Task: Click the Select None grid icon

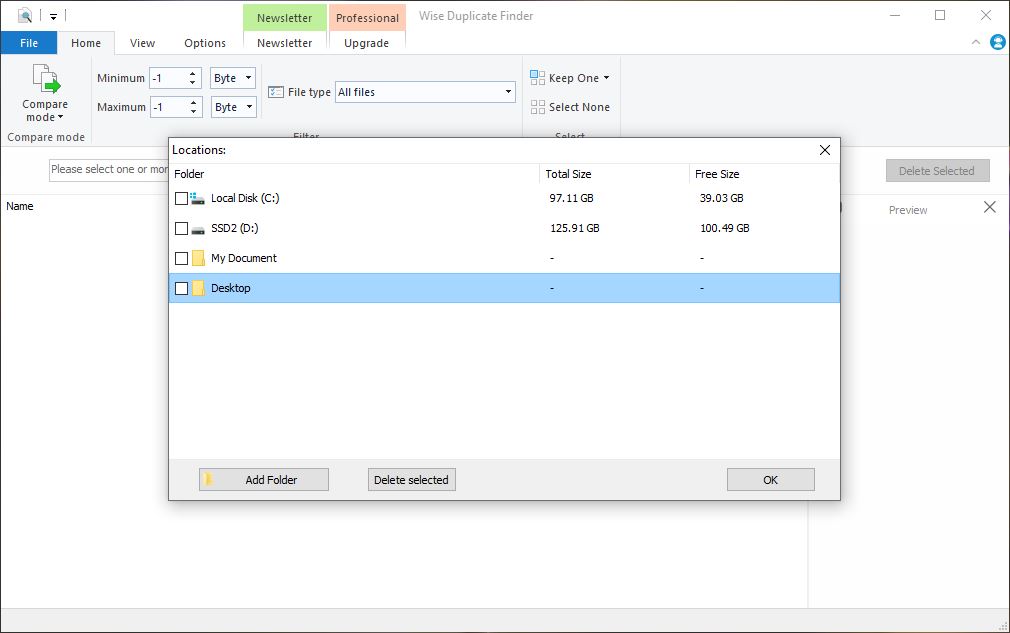Action: point(537,107)
